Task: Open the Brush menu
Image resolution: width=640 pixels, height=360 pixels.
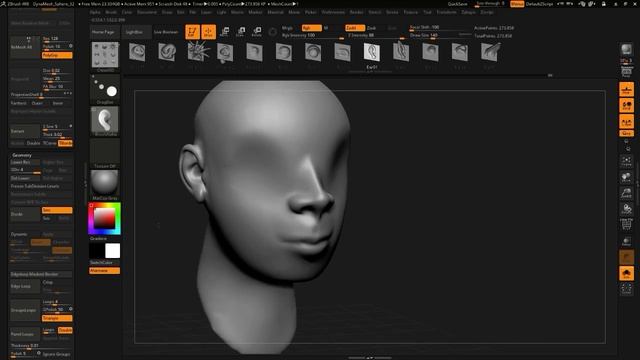Action: tap(111, 12)
